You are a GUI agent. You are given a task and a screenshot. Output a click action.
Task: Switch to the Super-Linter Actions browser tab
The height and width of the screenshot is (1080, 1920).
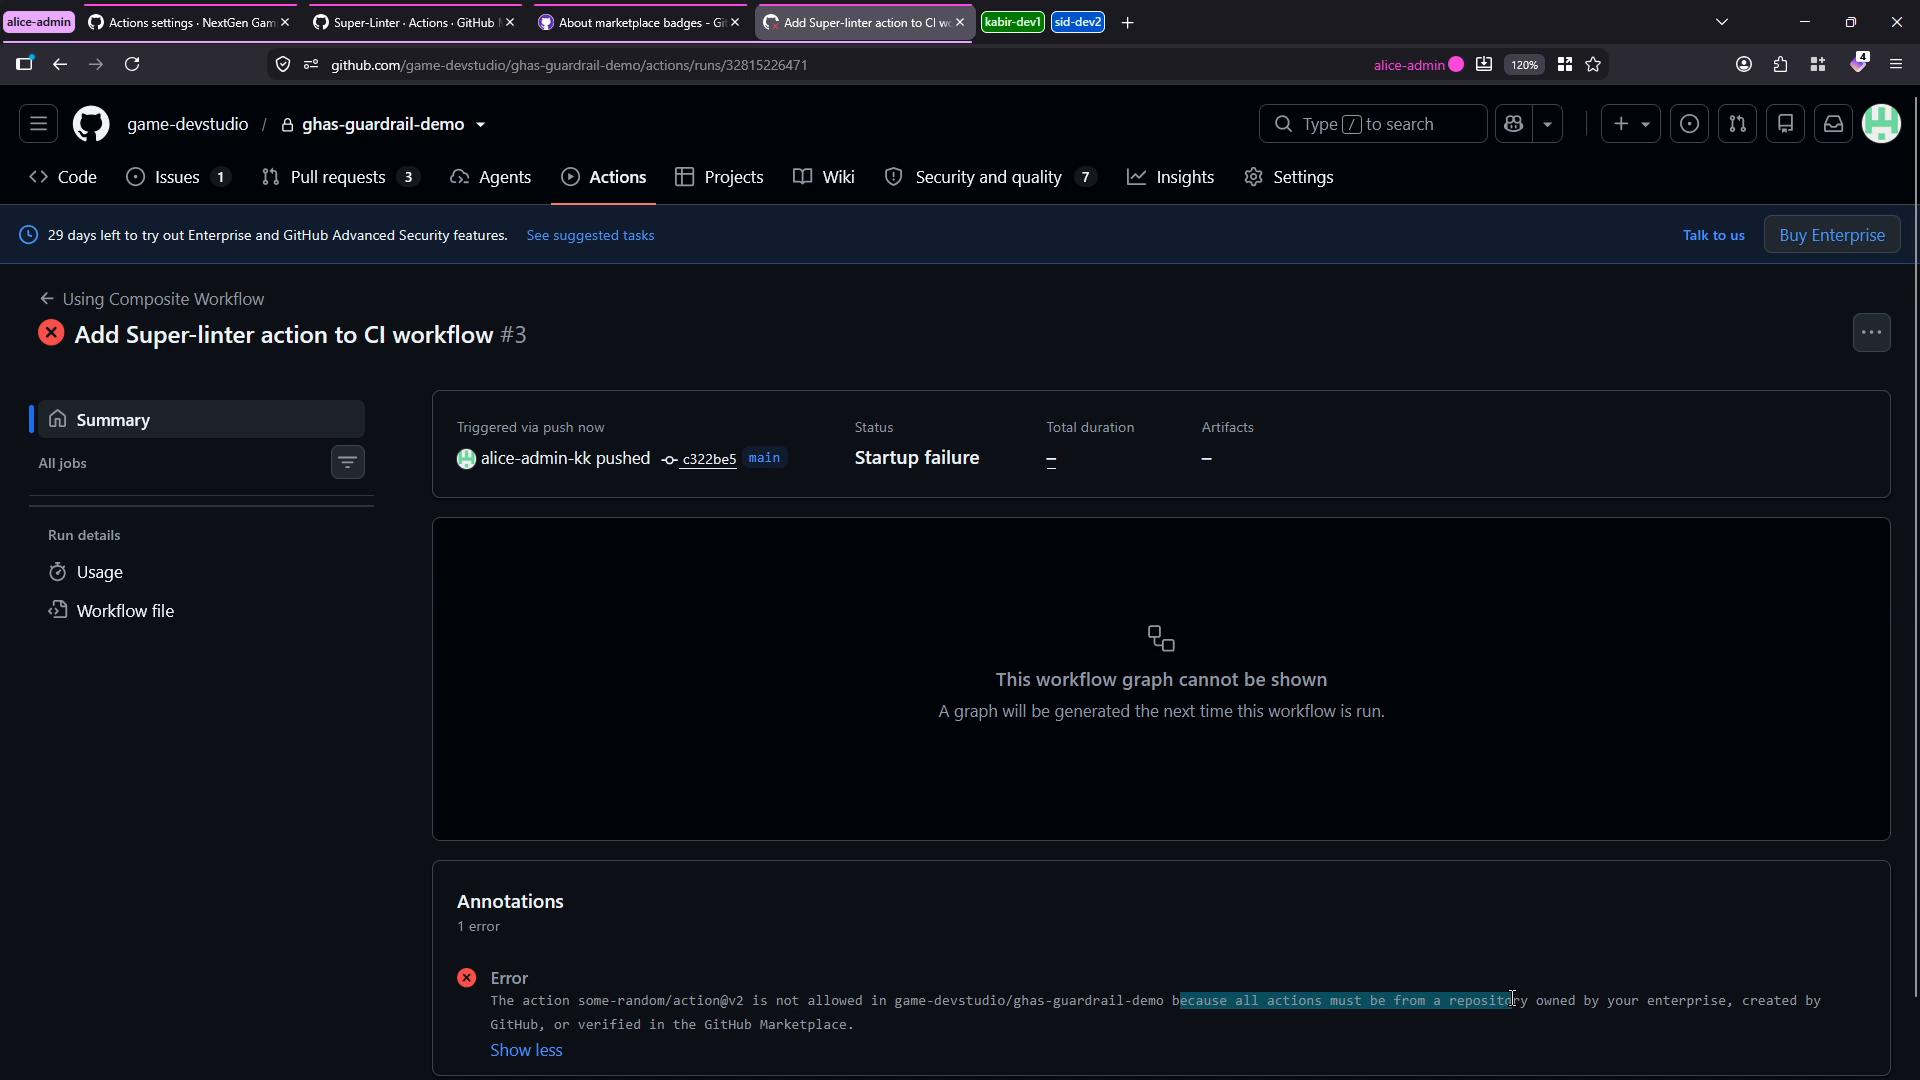click(x=414, y=22)
